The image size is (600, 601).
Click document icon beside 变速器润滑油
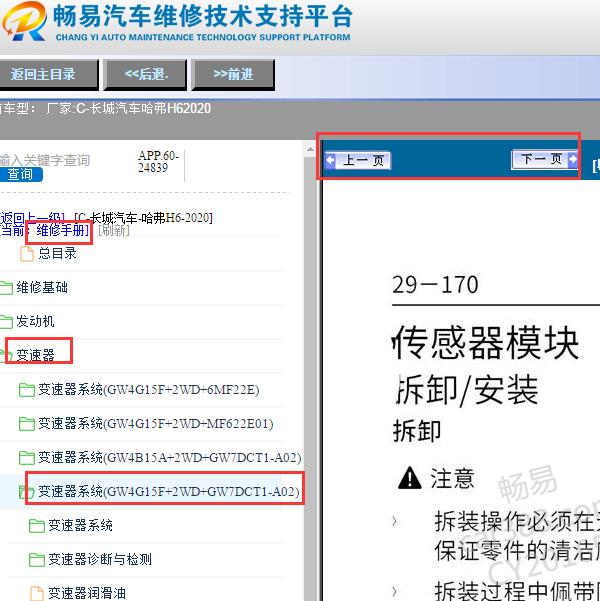click(x=37, y=593)
